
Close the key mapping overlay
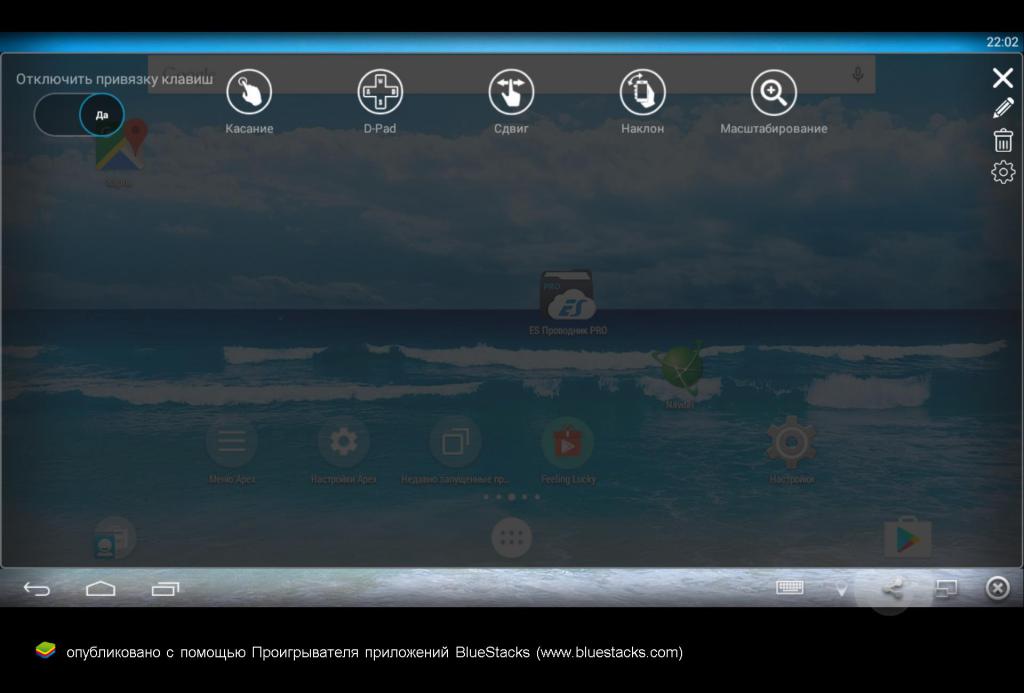pos(1003,78)
